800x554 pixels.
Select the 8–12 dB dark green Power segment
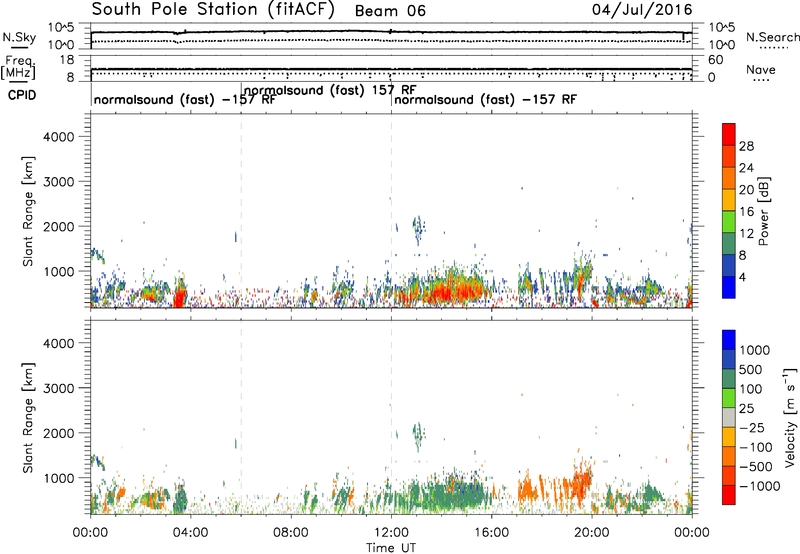point(729,244)
